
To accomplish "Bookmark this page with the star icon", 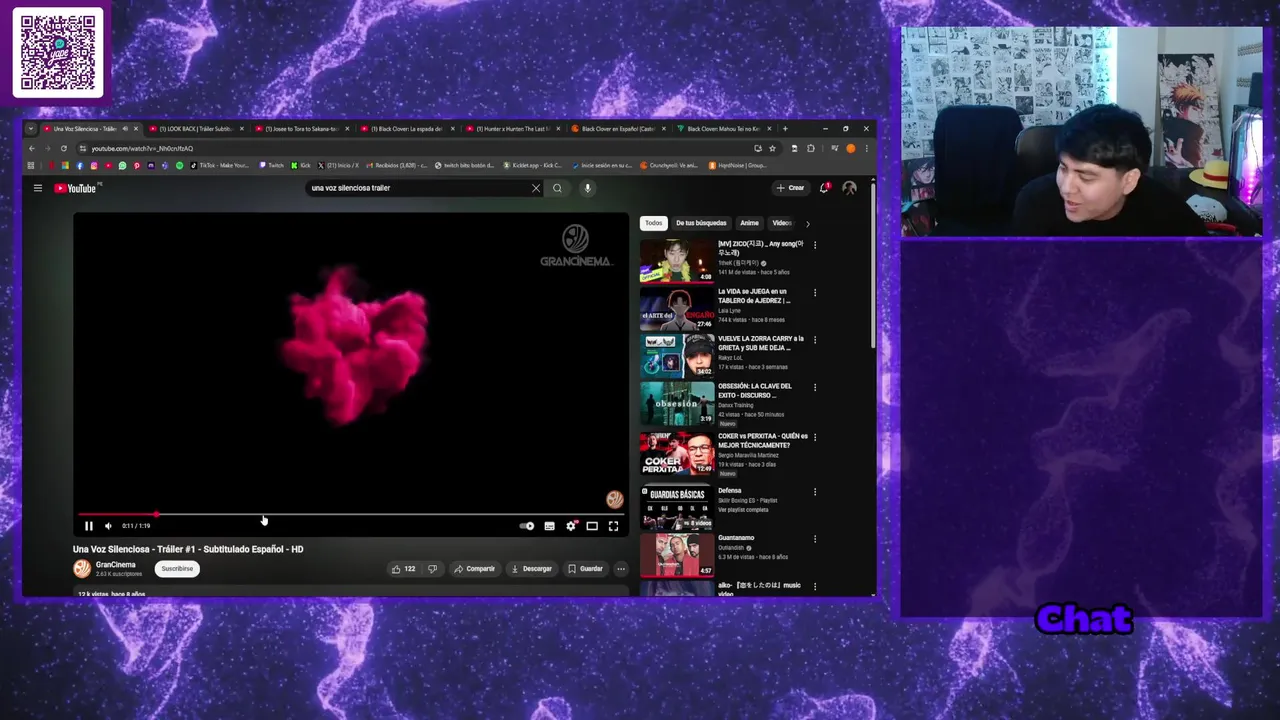I will point(772,148).
